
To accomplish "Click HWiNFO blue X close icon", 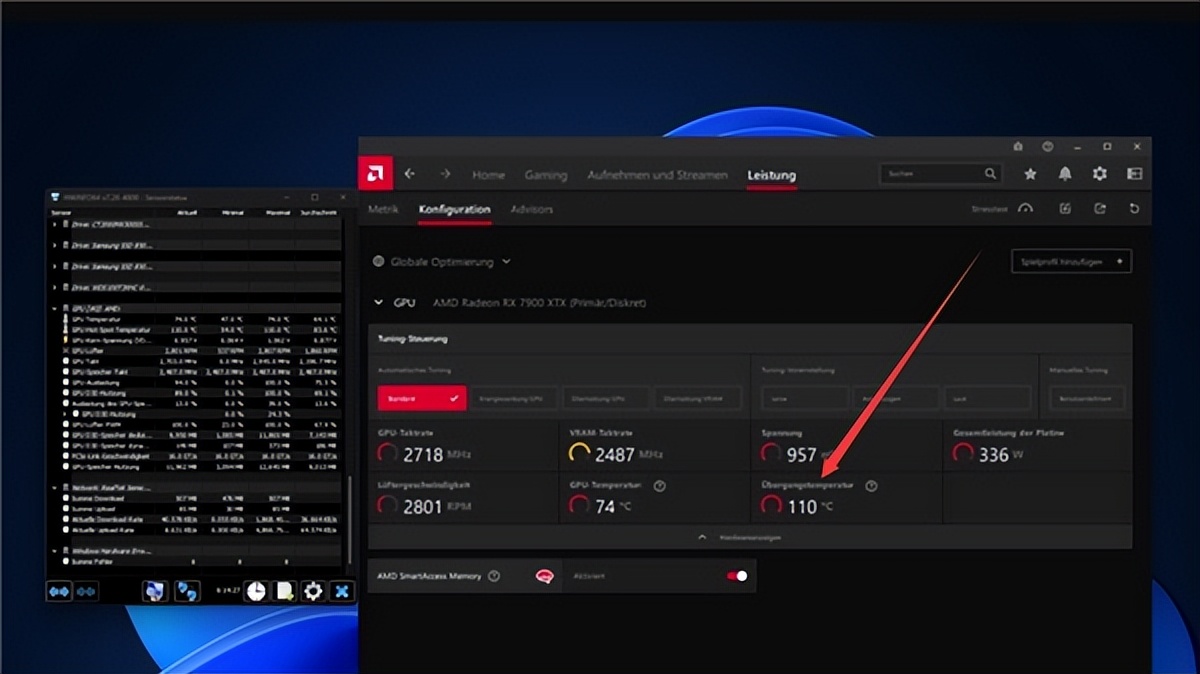I will click(341, 592).
